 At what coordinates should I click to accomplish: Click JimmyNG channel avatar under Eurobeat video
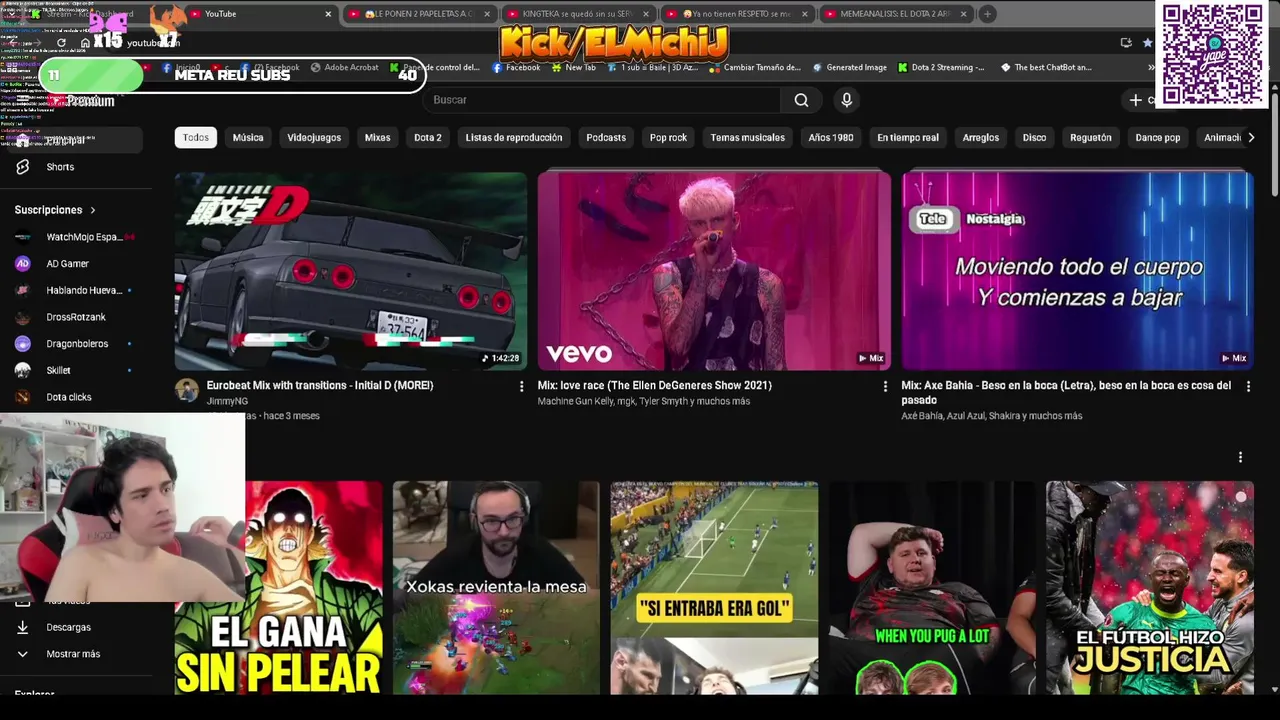tap(187, 391)
